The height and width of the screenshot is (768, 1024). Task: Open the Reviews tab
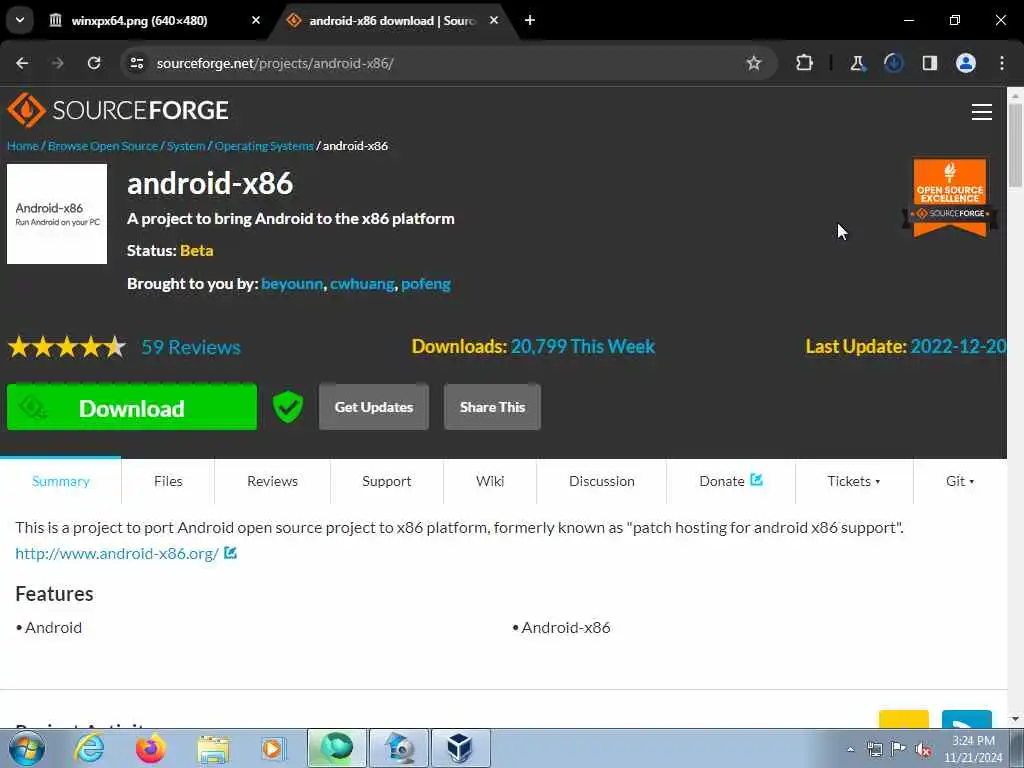tap(272, 481)
